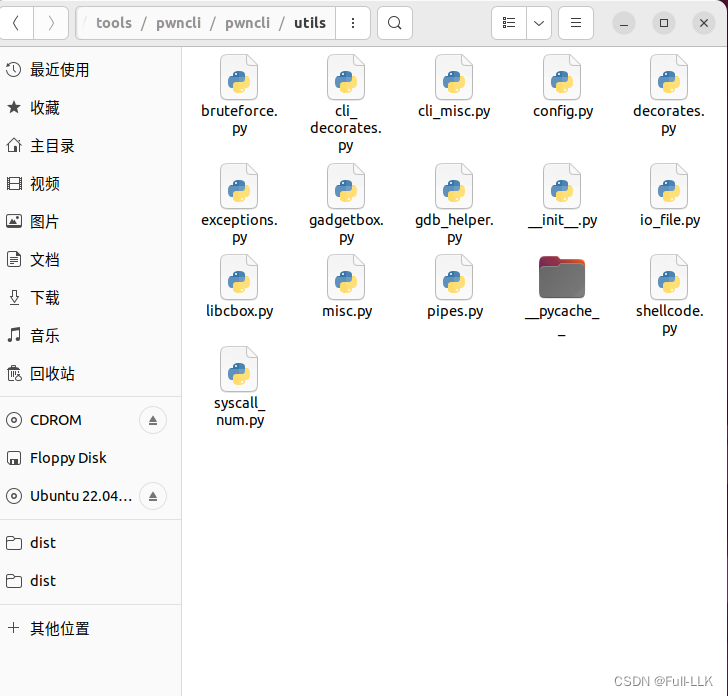The width and height of the screenshot is (728, 696).
Task: Open path bar options menu
Action: pyautogui.click(x=353, y=23)
